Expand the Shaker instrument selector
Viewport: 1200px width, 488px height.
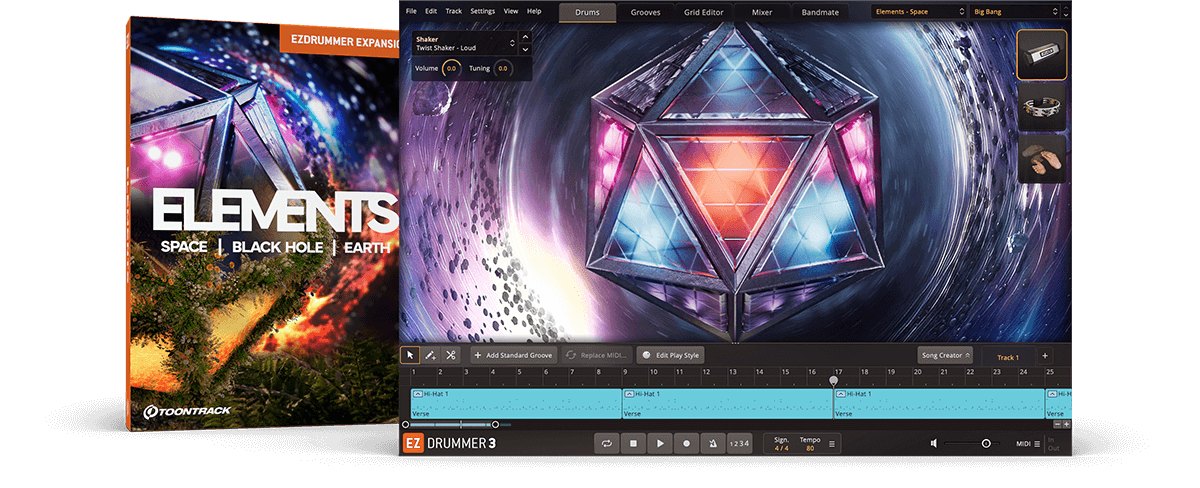pyautogui.click(x=513, y=42)
